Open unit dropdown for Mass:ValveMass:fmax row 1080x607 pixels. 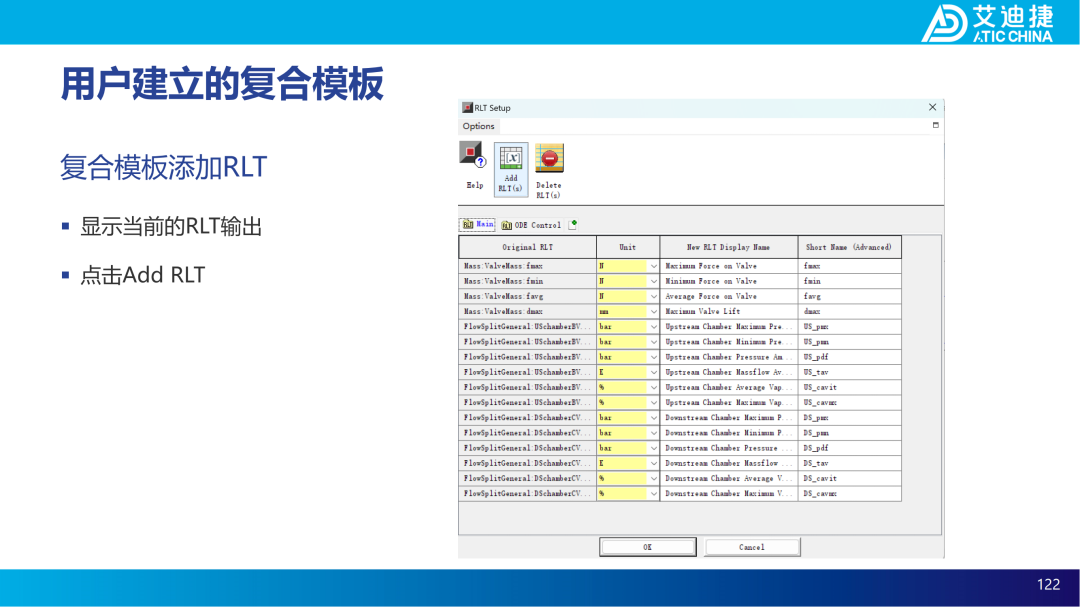pyautogui.click(x=653, y=266)
